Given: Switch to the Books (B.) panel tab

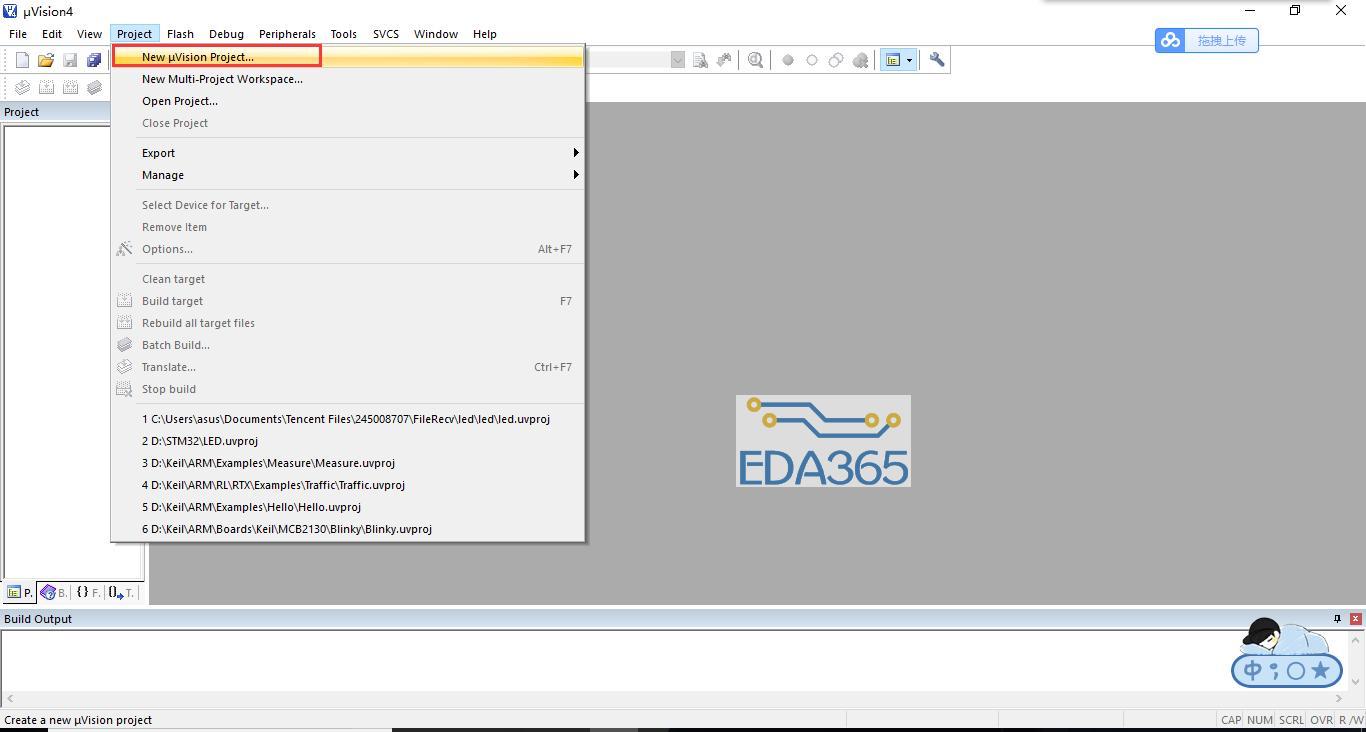Looking at the screenshot, I should [54, 593].
